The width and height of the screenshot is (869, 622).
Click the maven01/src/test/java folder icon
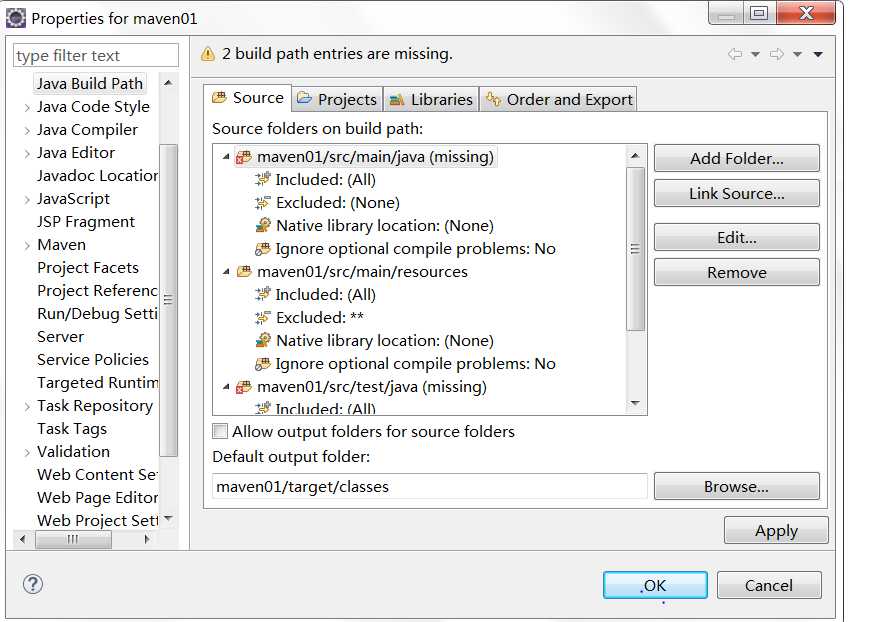(243, 387)
